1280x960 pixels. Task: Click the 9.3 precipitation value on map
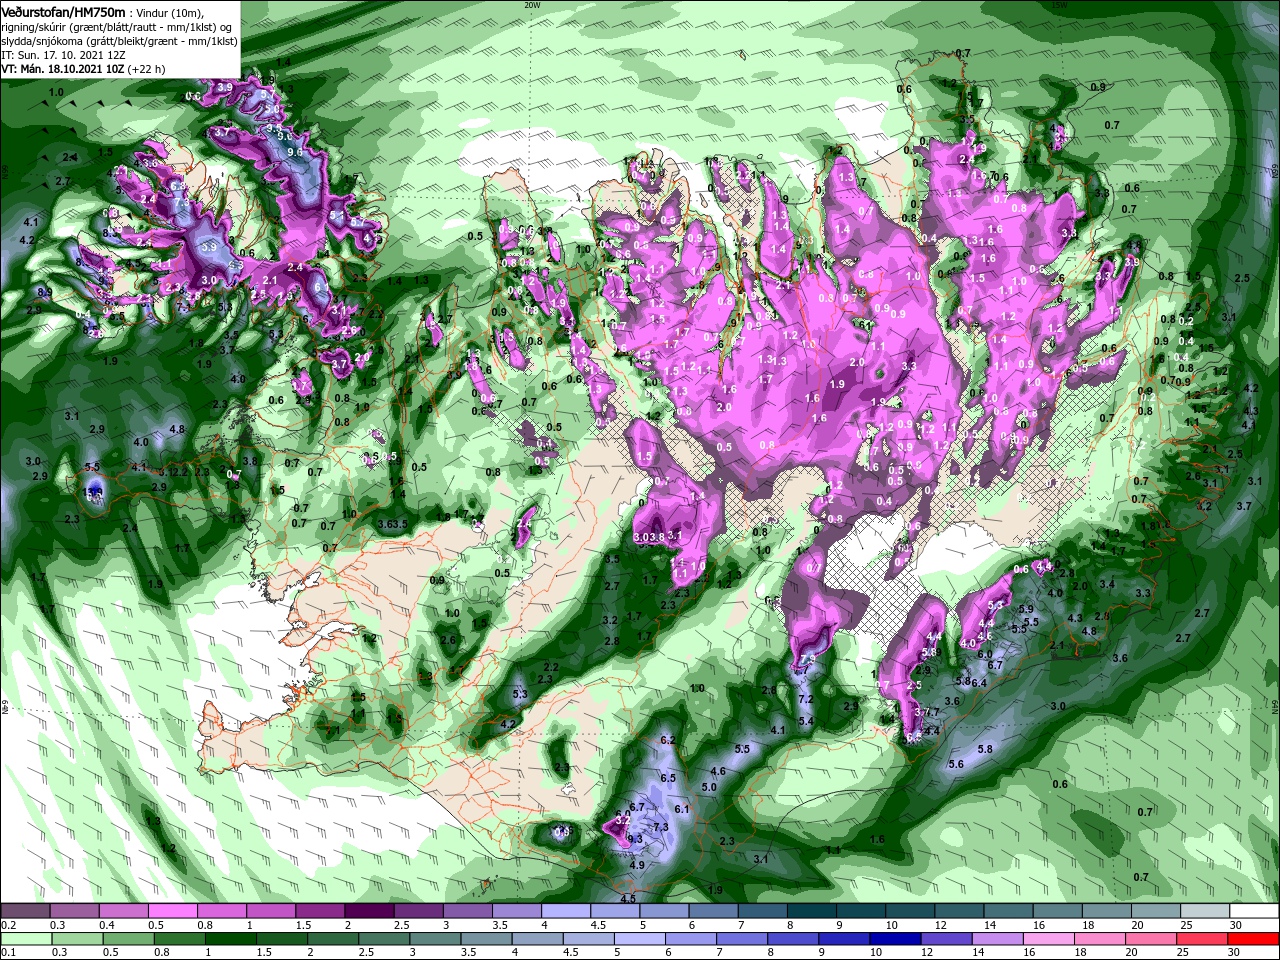(634, 838)
